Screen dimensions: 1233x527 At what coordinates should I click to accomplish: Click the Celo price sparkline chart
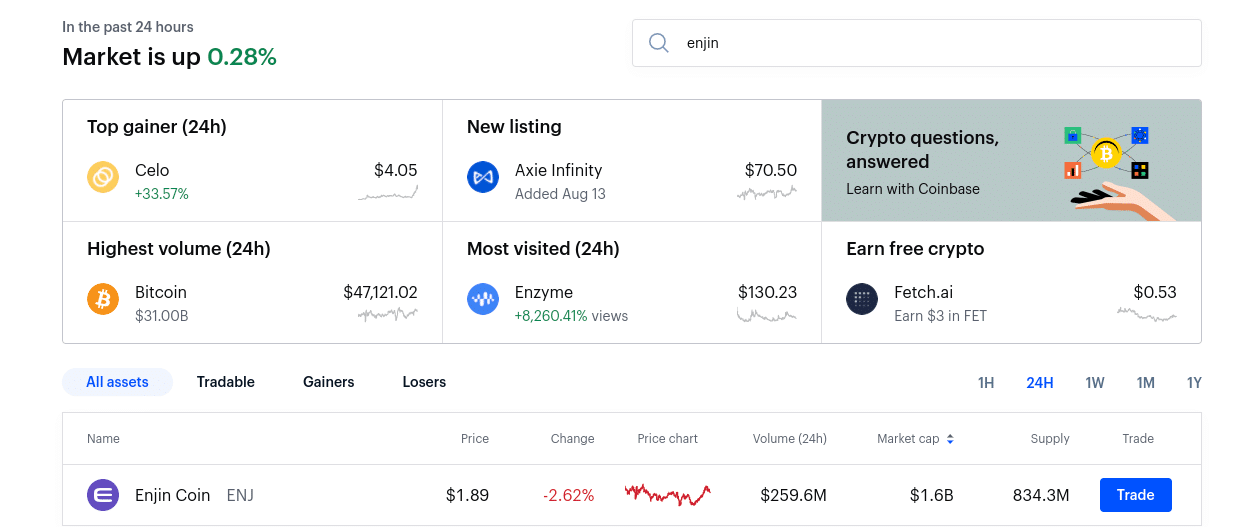click(388, 192)
